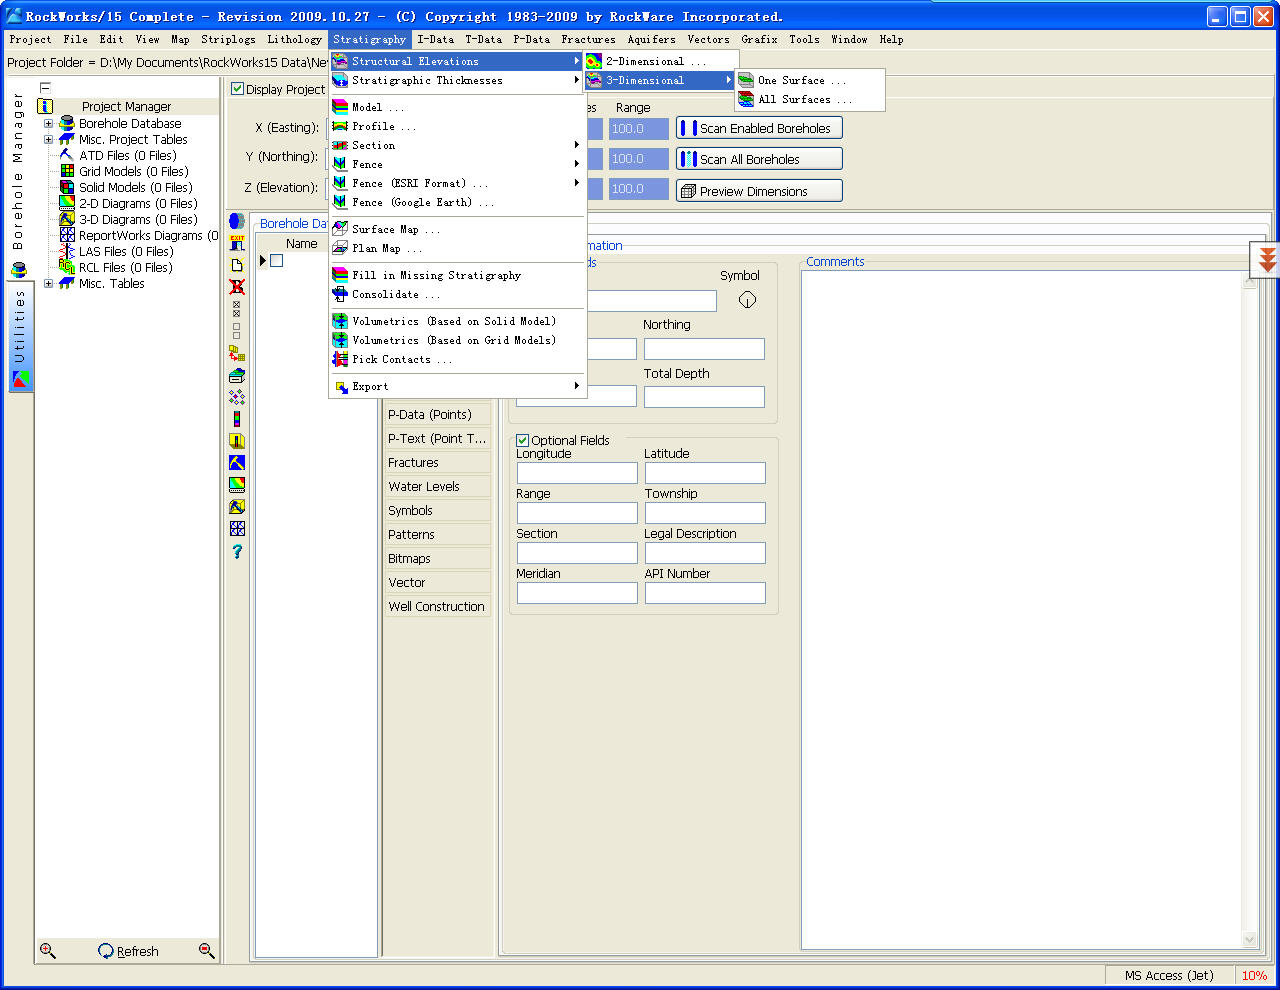Click the Township input field

coord(705,513)
